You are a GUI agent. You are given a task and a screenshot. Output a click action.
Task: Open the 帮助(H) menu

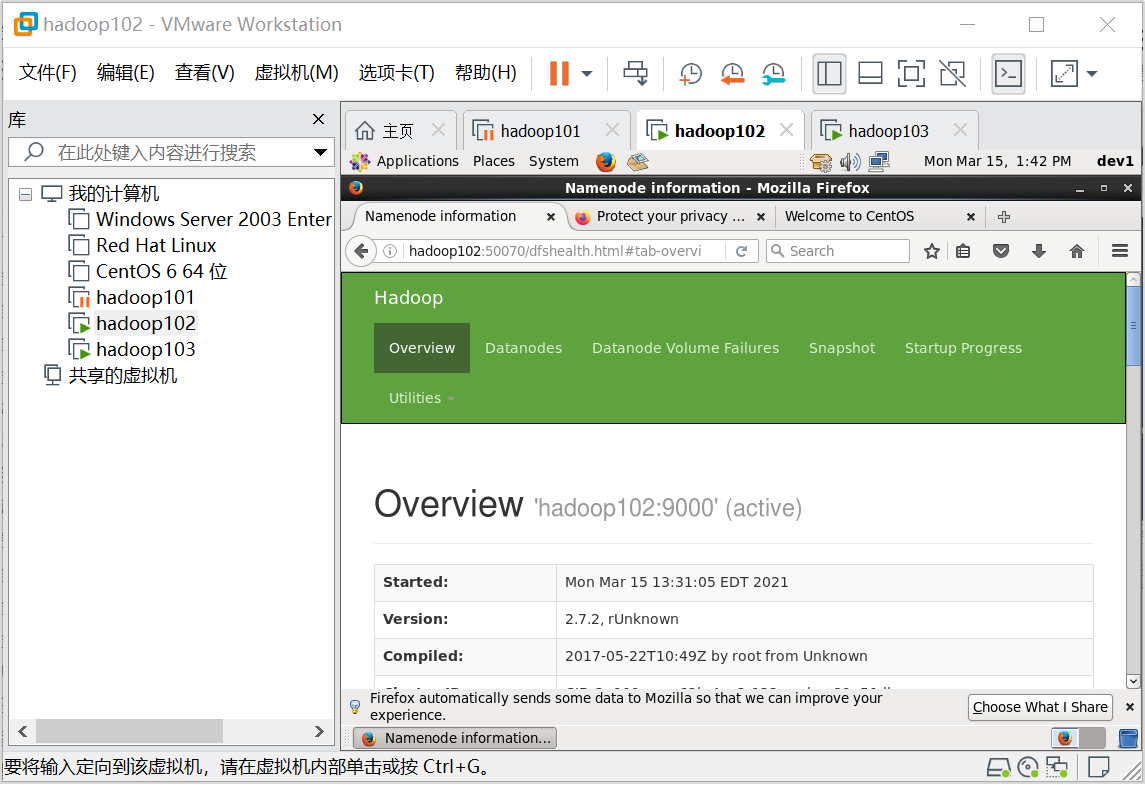click(486, 72)
